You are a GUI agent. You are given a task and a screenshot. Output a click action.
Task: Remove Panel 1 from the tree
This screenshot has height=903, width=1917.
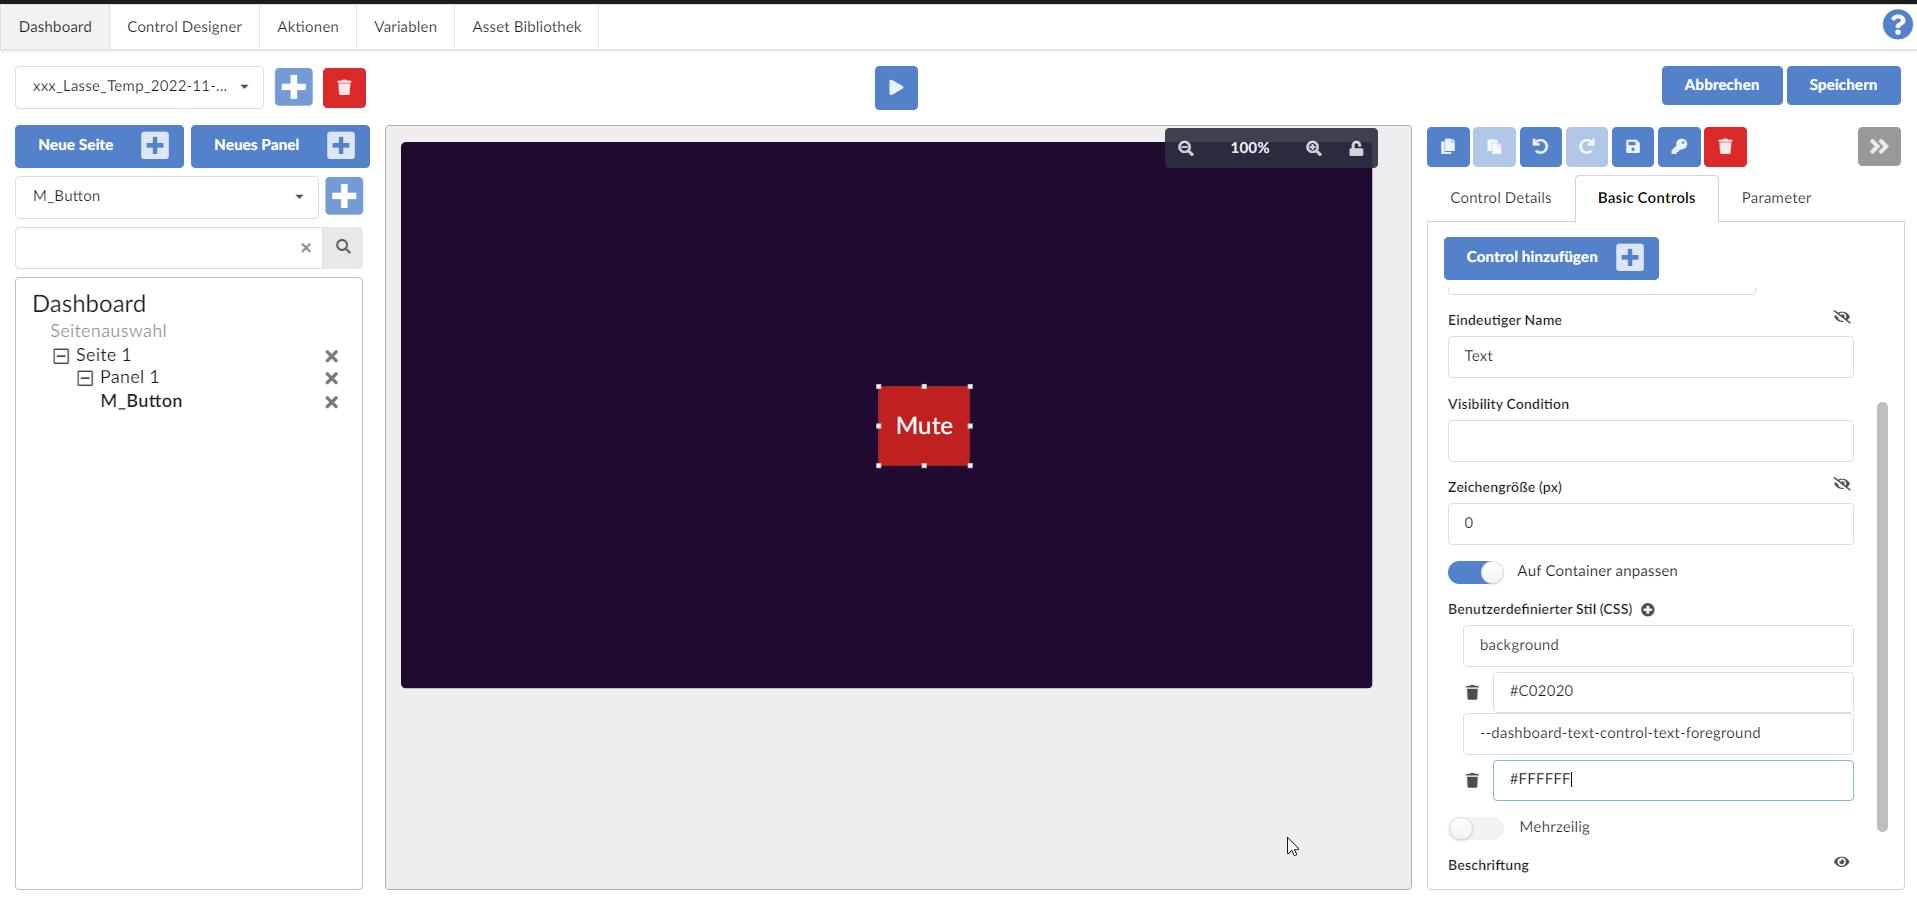[332, 378]
